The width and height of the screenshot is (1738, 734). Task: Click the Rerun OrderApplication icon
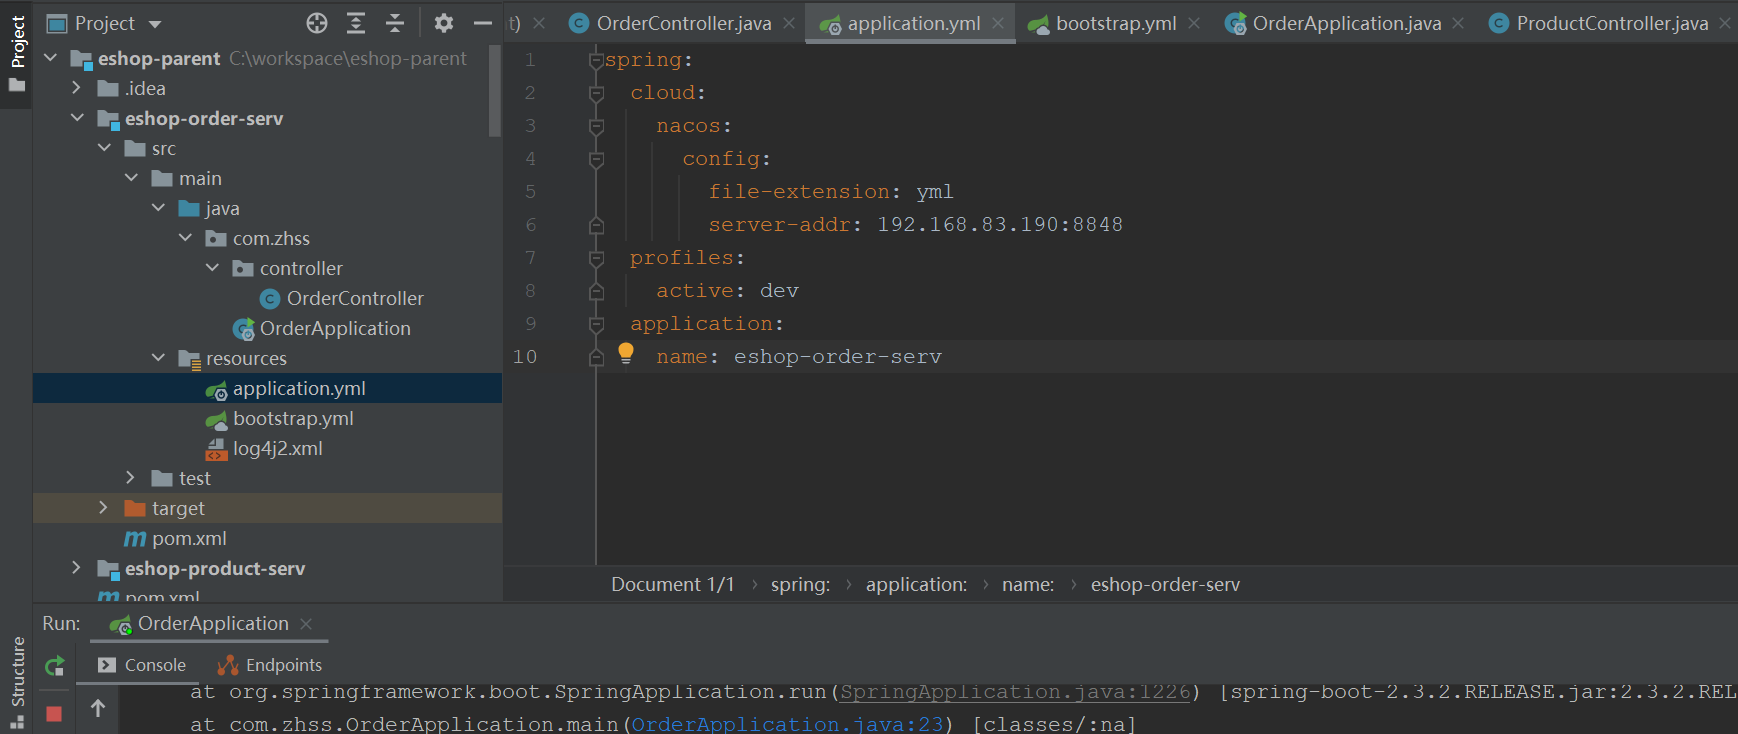55,665
